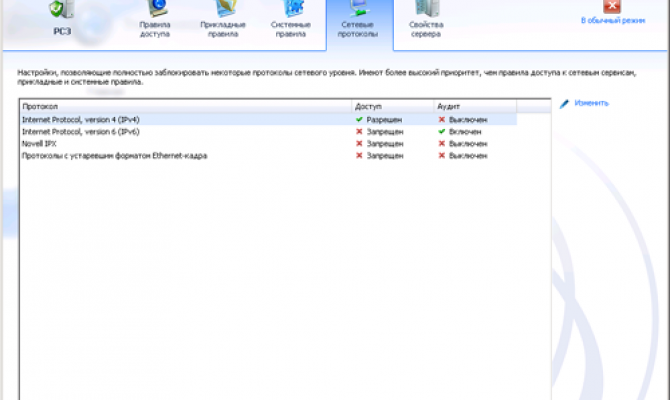Click the pencil icon next to Изменить

pyautogui.click(x=564, y=103)
